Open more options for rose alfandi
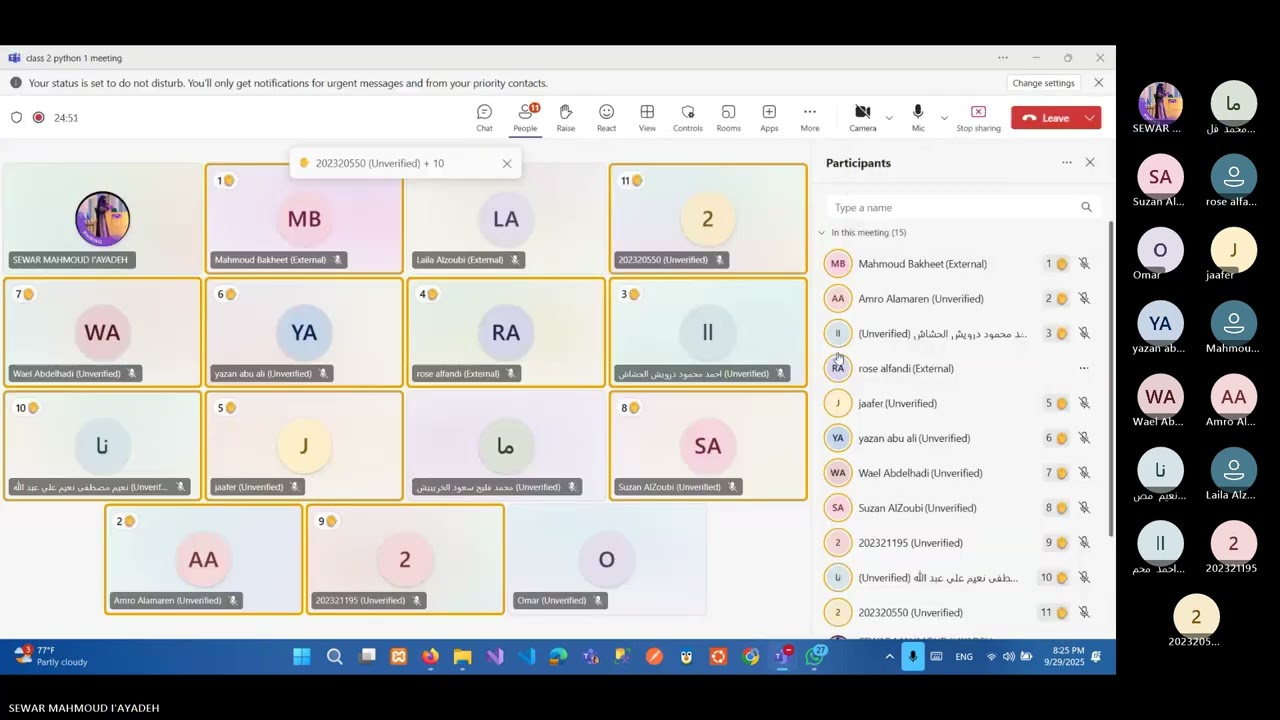Viewport: 1280px width, 720px height. tap(1083, 368)
